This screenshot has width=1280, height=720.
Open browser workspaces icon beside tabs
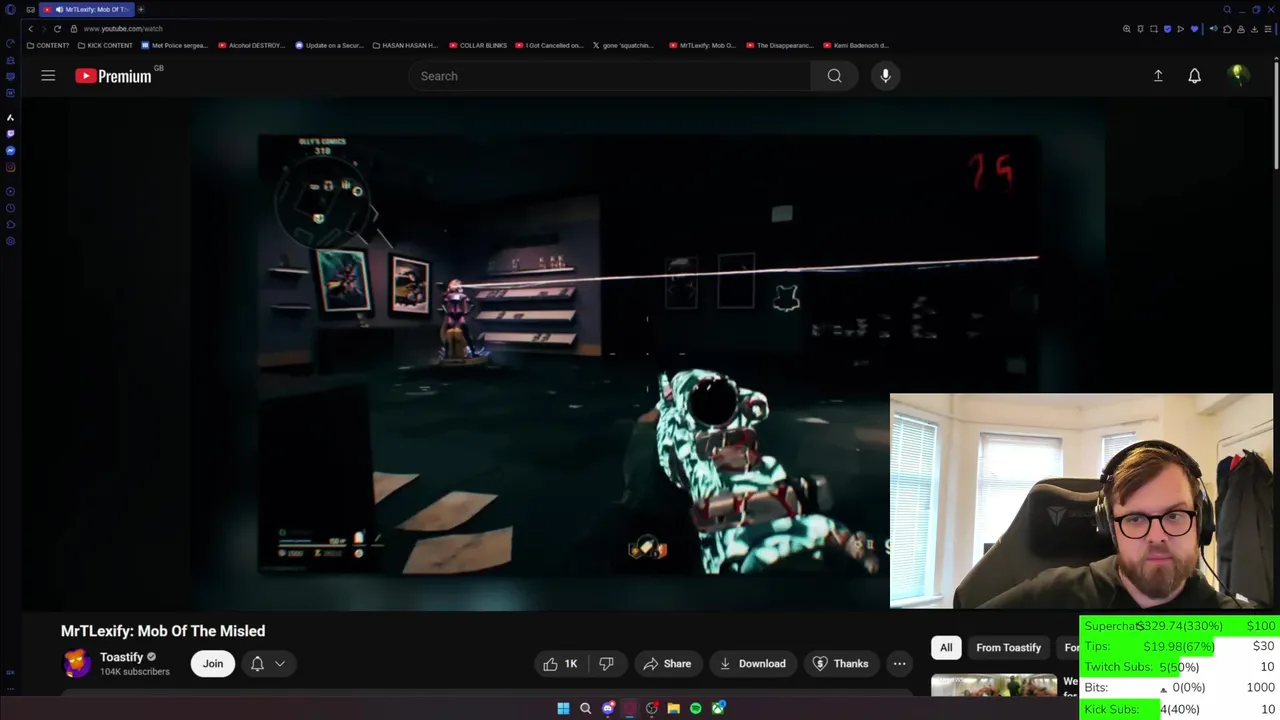coord(30,10)
